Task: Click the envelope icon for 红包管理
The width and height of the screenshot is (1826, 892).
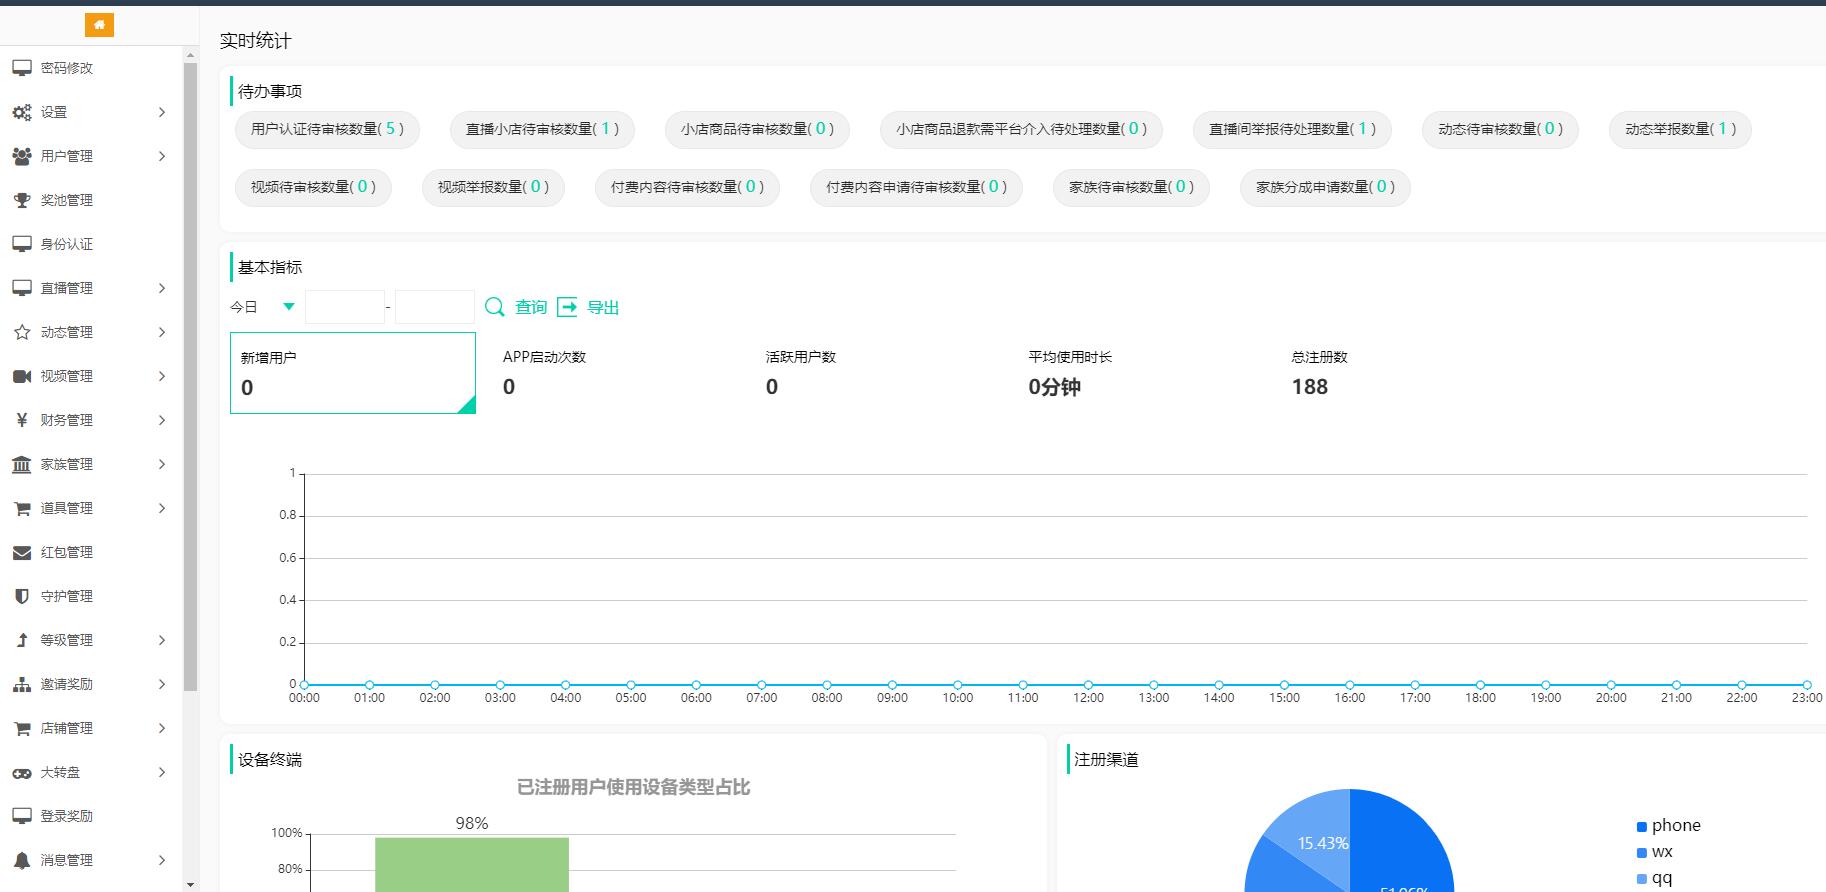Action: tap(22, 552)
